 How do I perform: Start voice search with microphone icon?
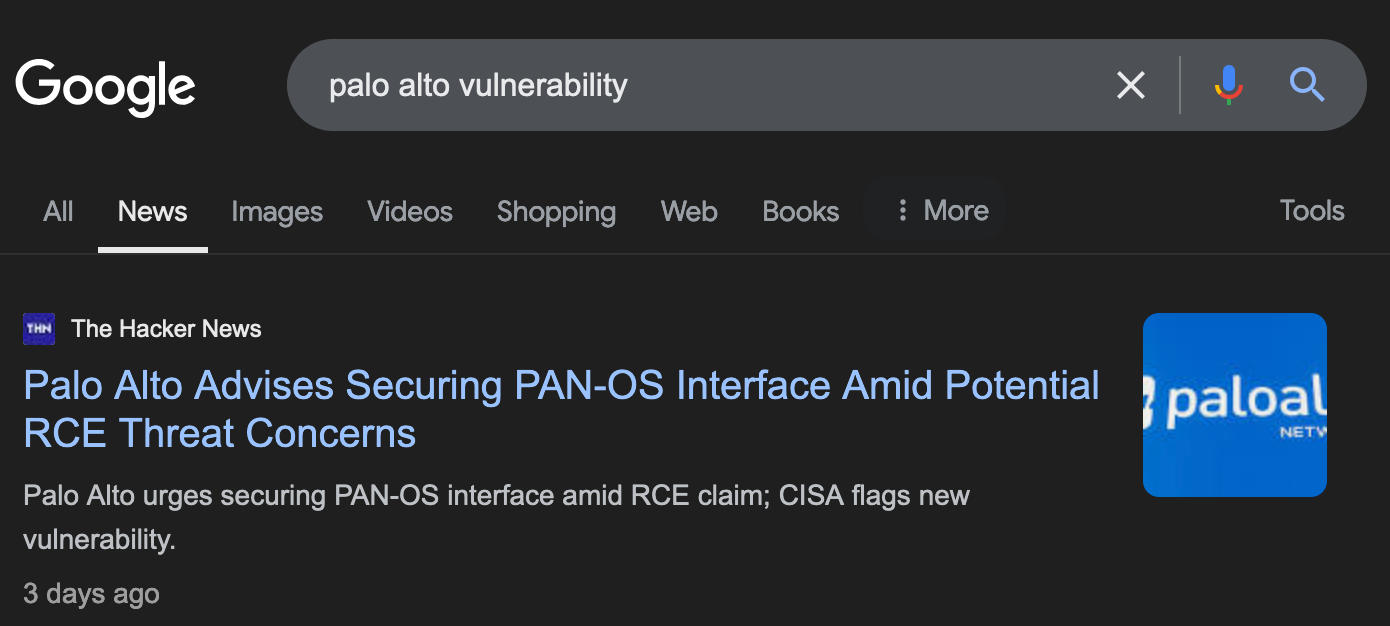point(1228,86)
